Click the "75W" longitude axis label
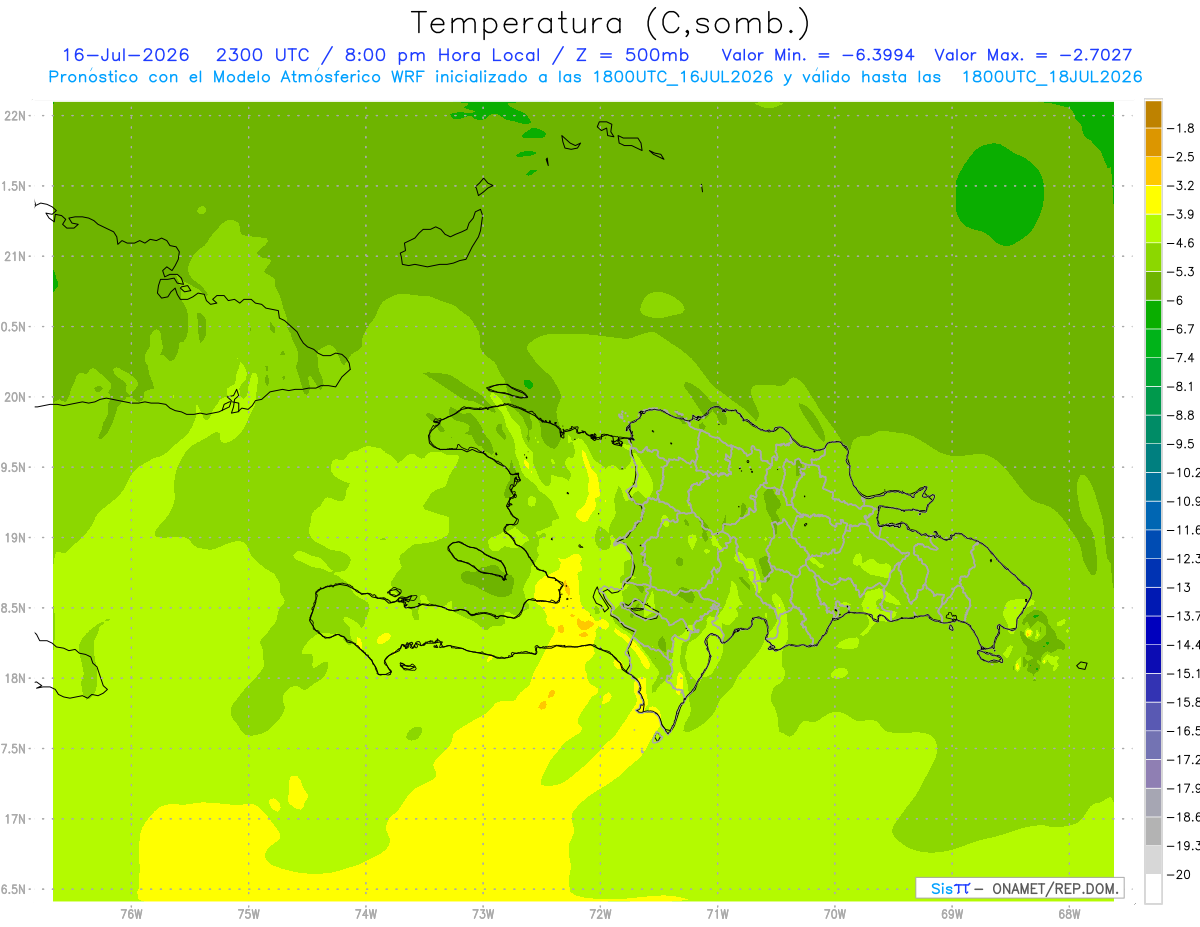The height and width of the screenshot is (927, 1200). (249, 915)
